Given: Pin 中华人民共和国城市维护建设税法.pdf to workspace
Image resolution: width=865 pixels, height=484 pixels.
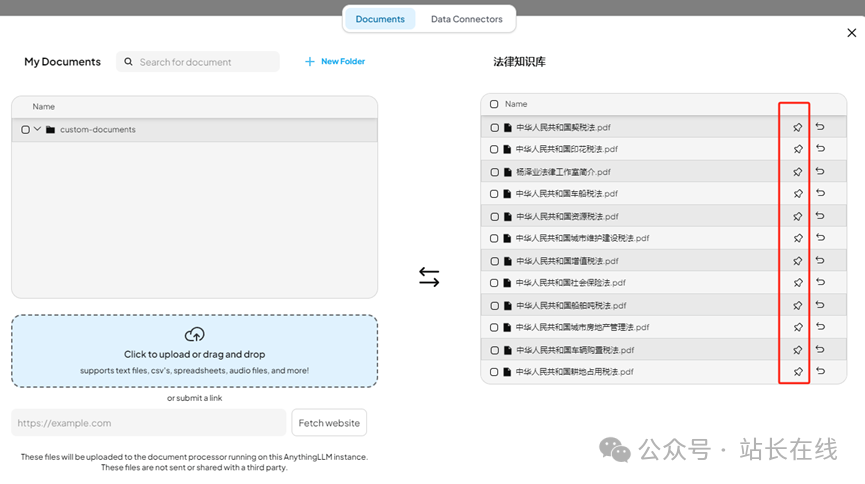Looking at the screenshot, I should click(x=798, y=238).
